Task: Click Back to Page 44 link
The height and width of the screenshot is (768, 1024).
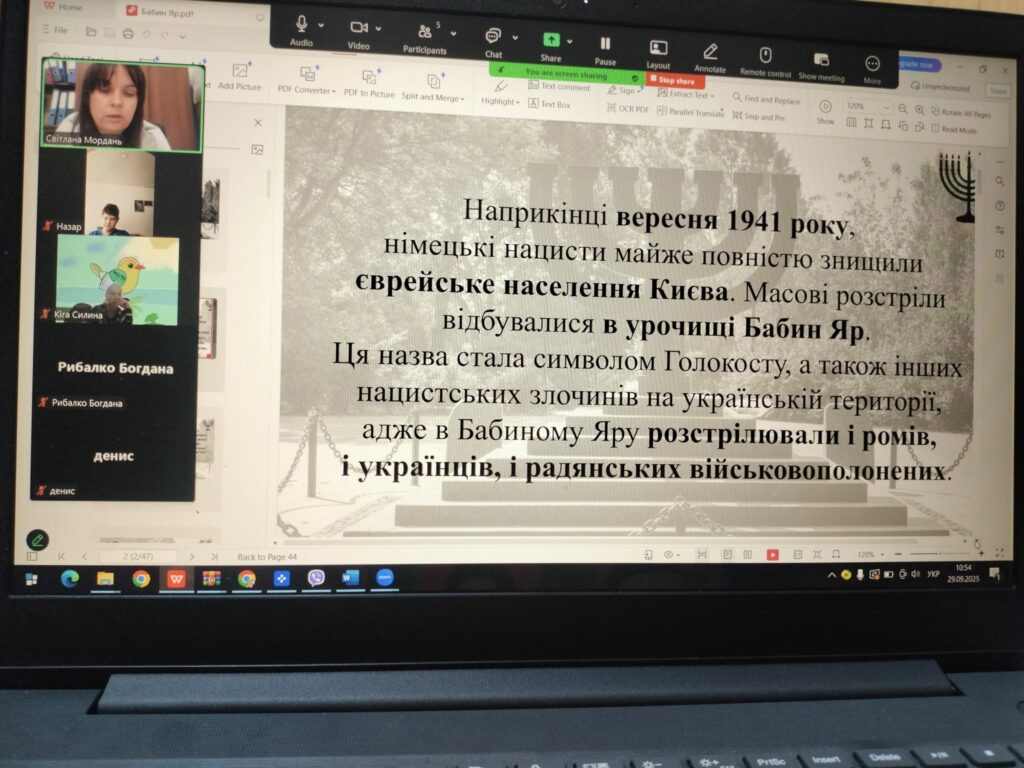Action: (x=266, y=557)
